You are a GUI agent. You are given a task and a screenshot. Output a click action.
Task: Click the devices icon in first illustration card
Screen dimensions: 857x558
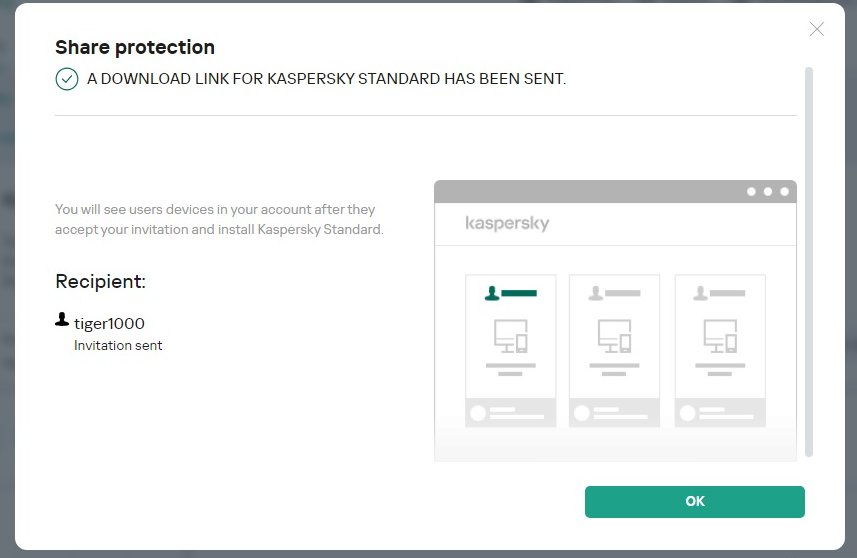(x=511, y=336)
